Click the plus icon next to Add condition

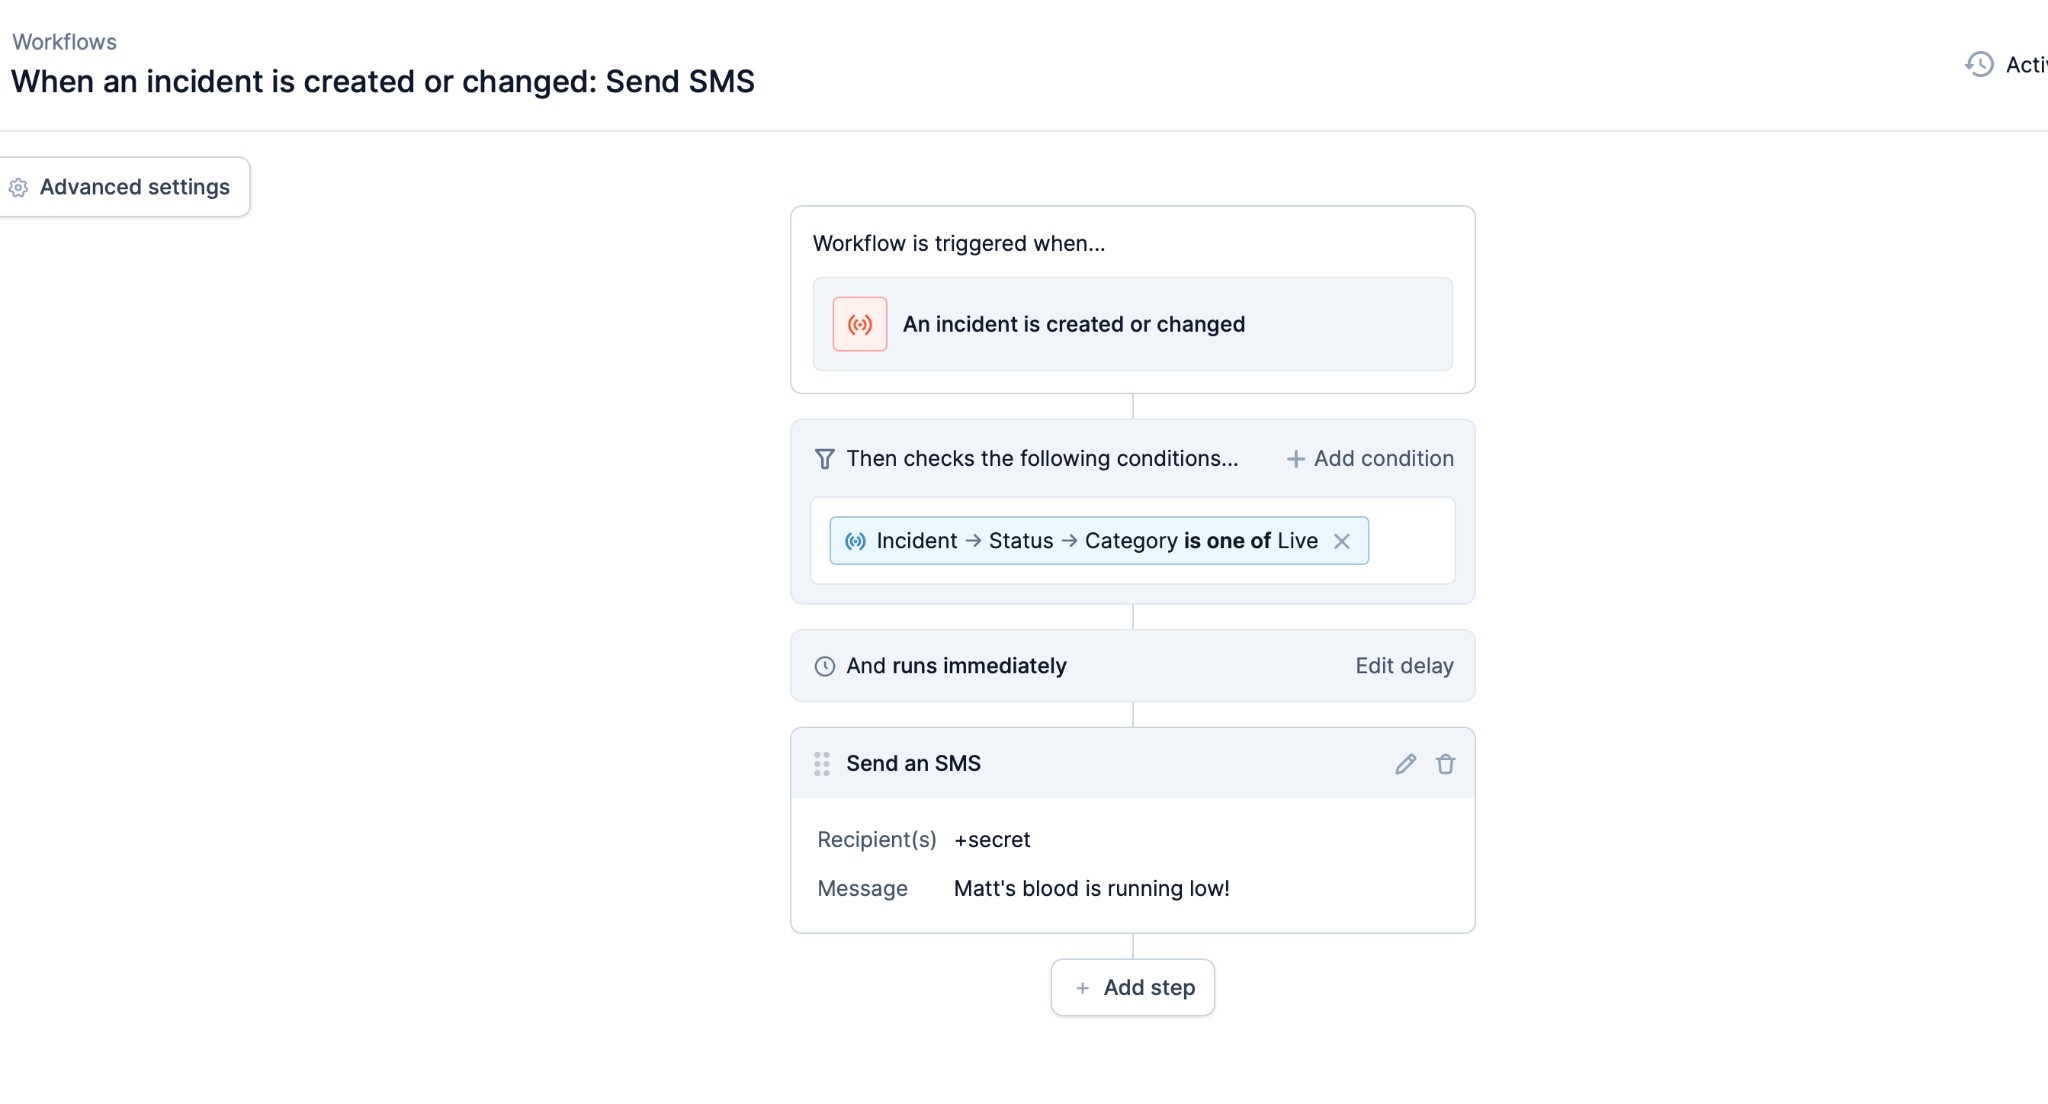coord(1295,459)
